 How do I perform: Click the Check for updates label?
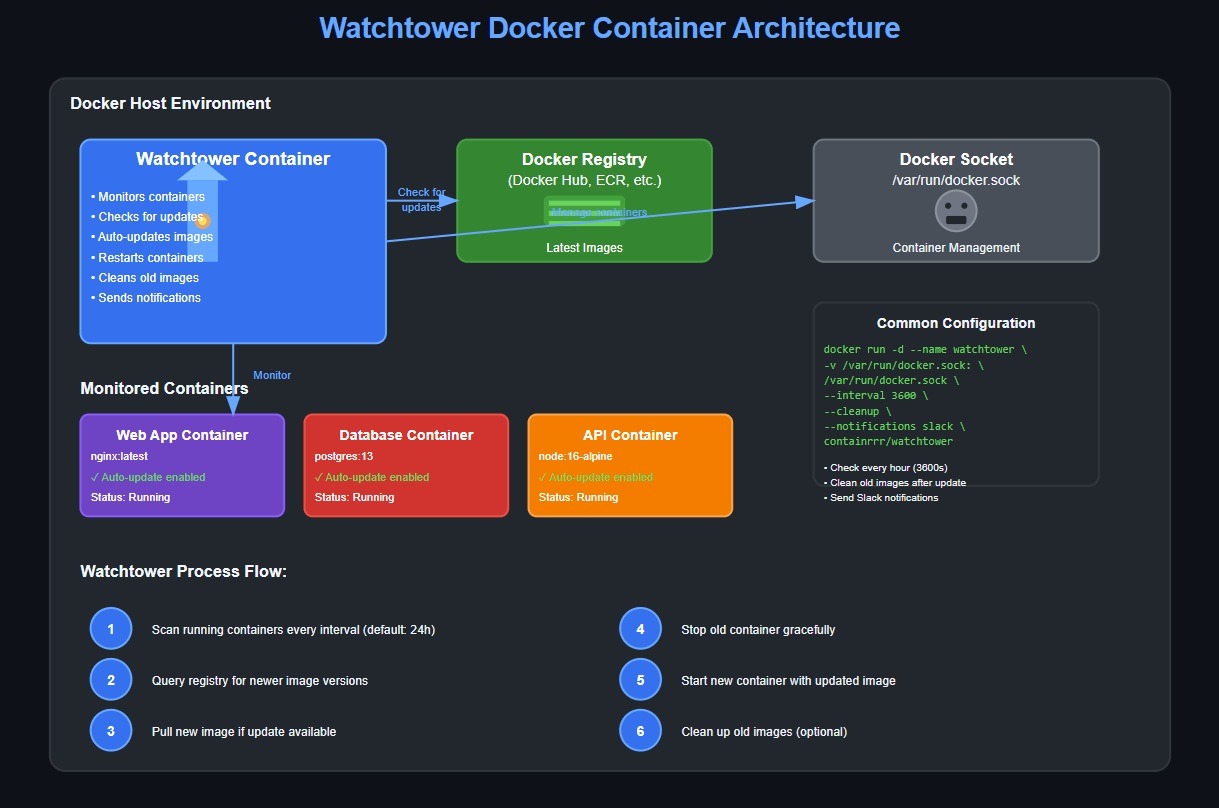click(421, 199)
